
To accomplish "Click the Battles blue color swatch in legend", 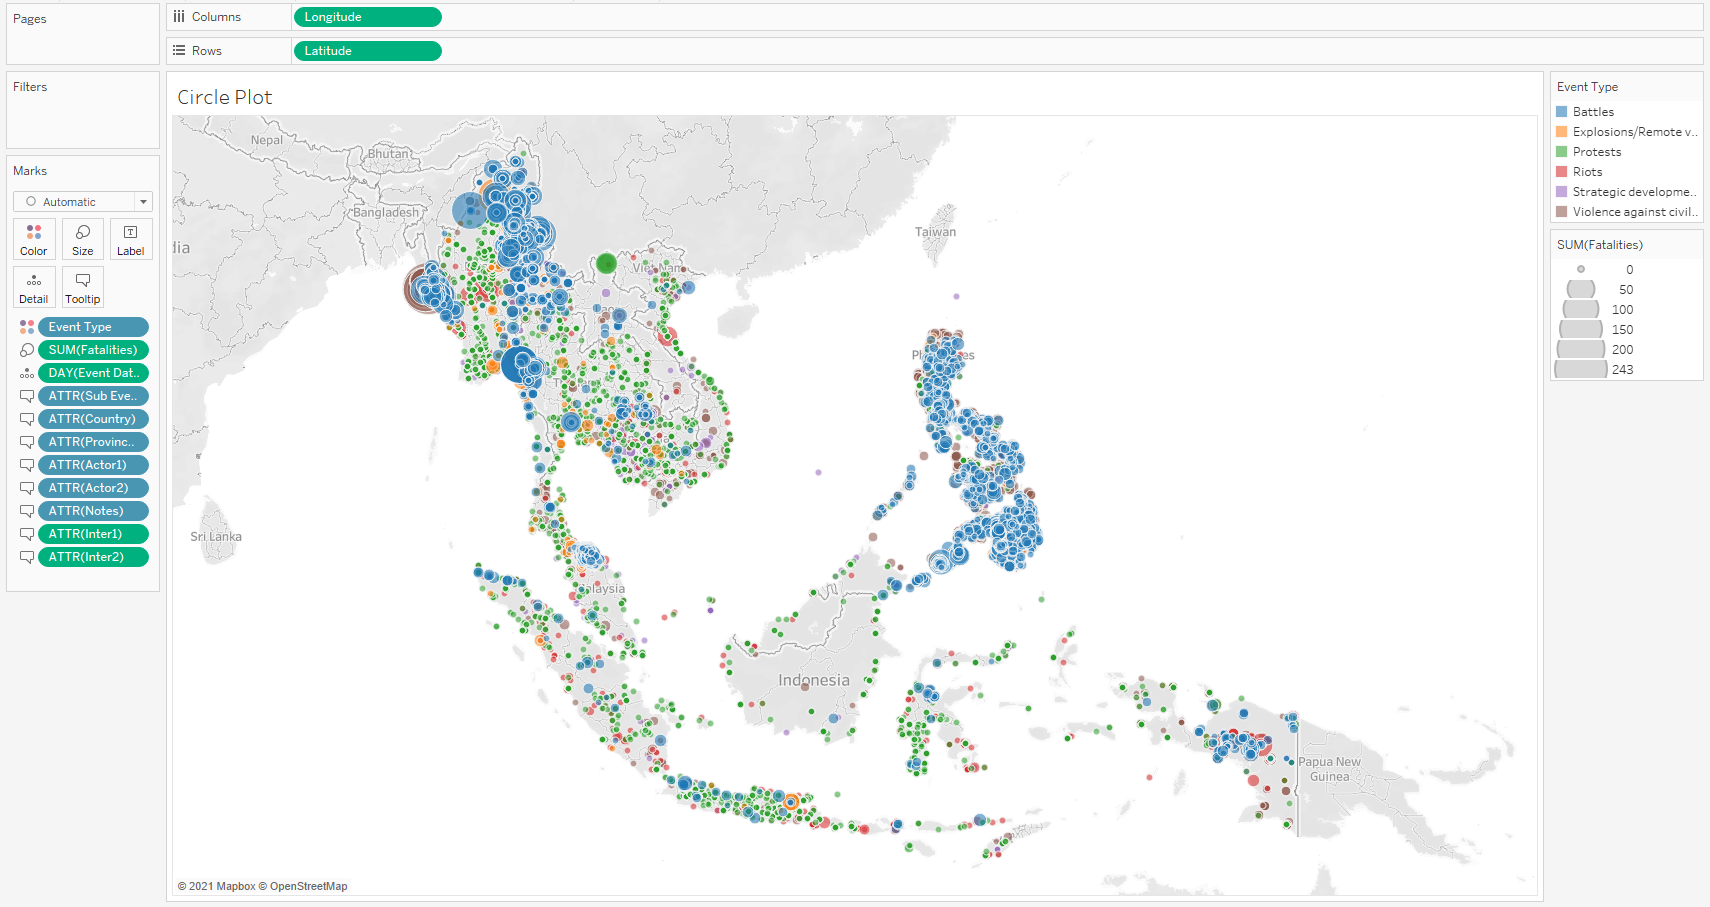I will click(1562, 112).
